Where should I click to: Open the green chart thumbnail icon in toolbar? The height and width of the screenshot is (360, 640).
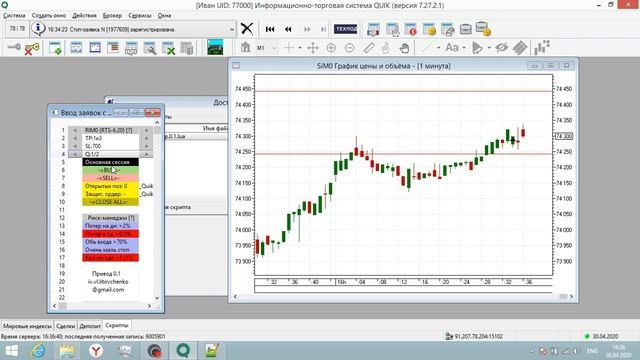pos(215,47)
